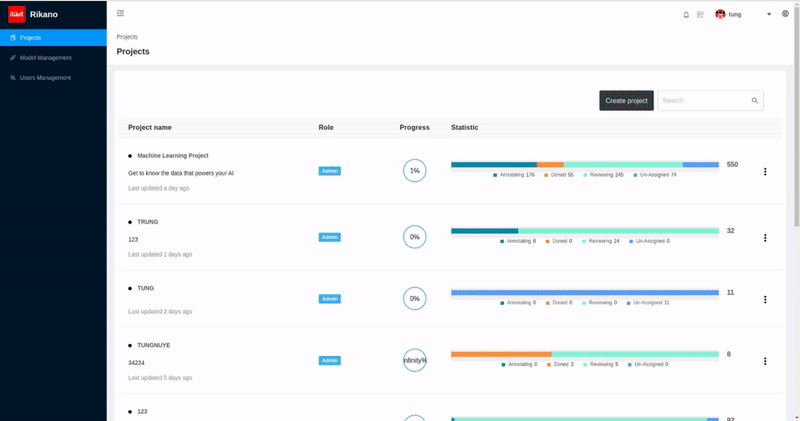Open more options for Machine Learning Project

pyautogui.click(x=765, y=171)
